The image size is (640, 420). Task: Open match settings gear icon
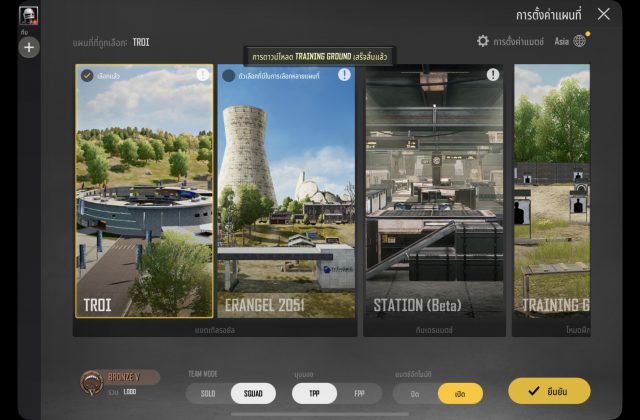click(483, 41)
